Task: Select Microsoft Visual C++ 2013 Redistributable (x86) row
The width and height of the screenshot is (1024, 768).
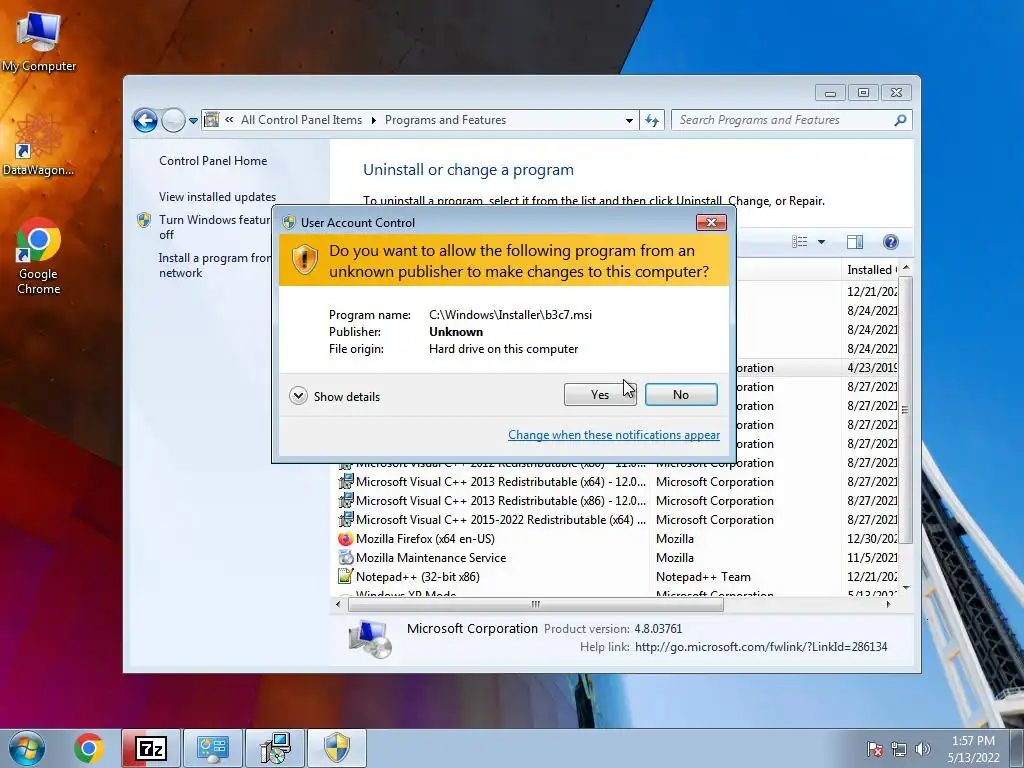Action: pyautogui.click(x=617, y=501)
